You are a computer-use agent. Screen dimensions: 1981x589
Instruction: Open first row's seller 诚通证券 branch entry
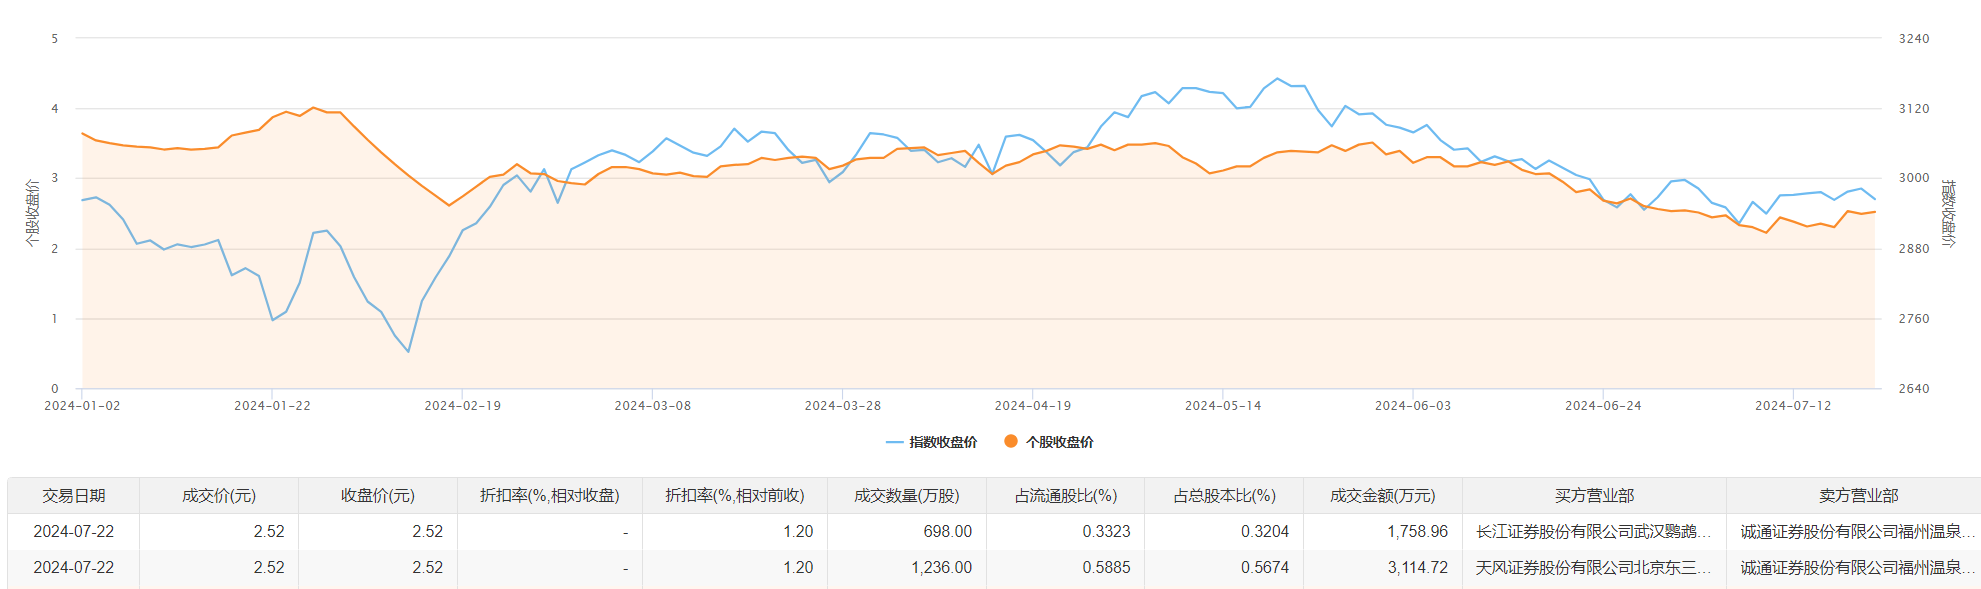(x=1857, y=532)
